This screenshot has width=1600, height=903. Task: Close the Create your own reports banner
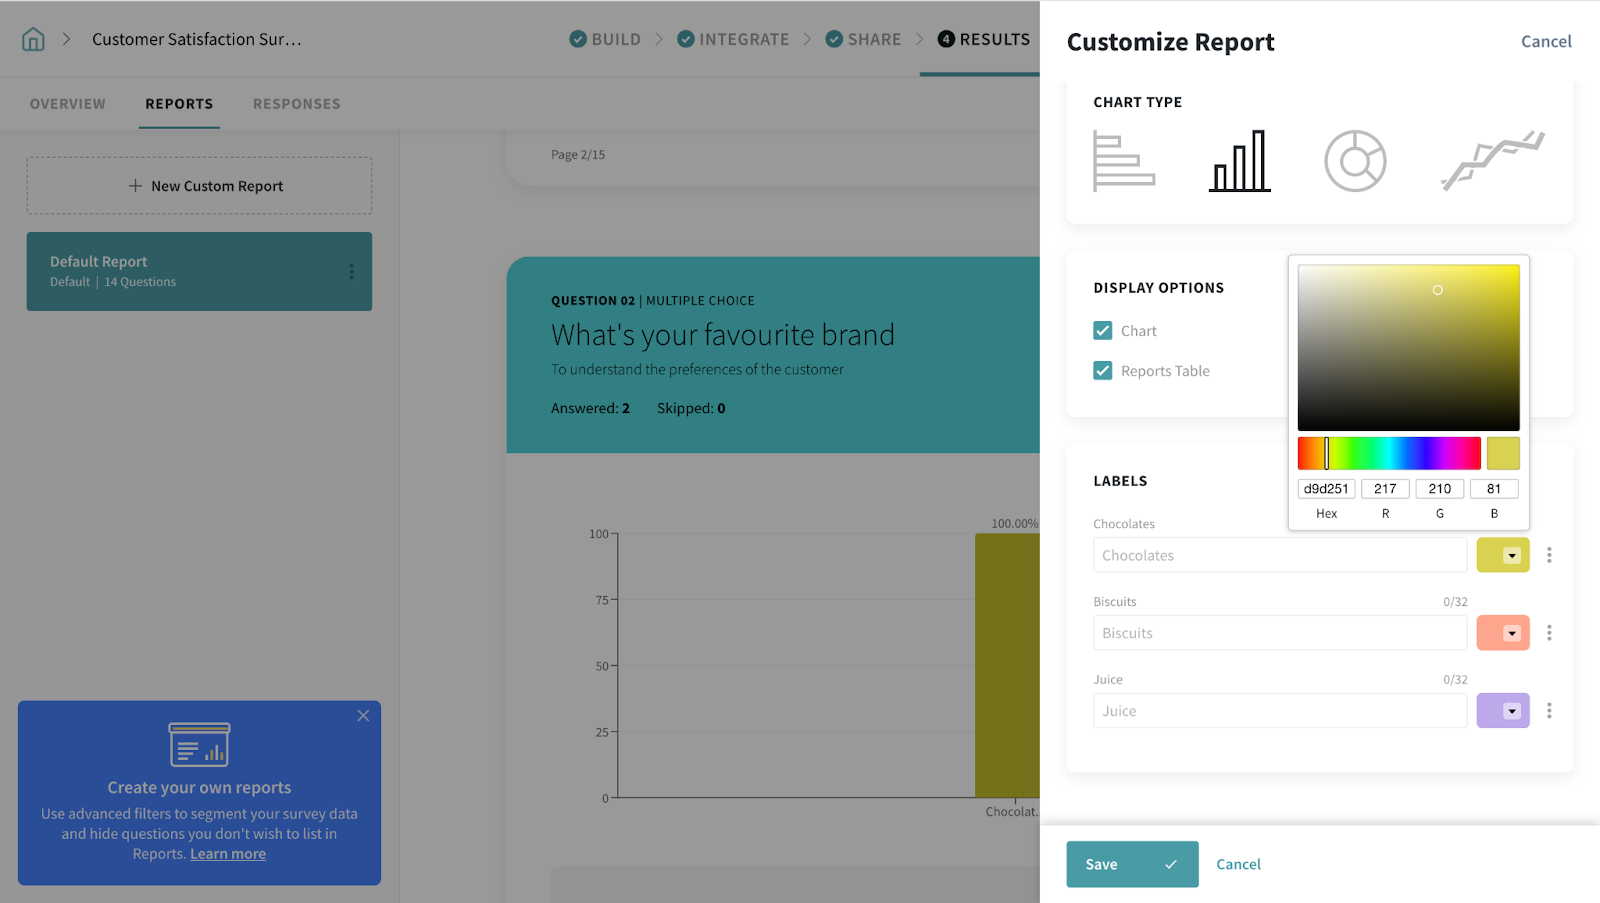[x=363, y=716]
